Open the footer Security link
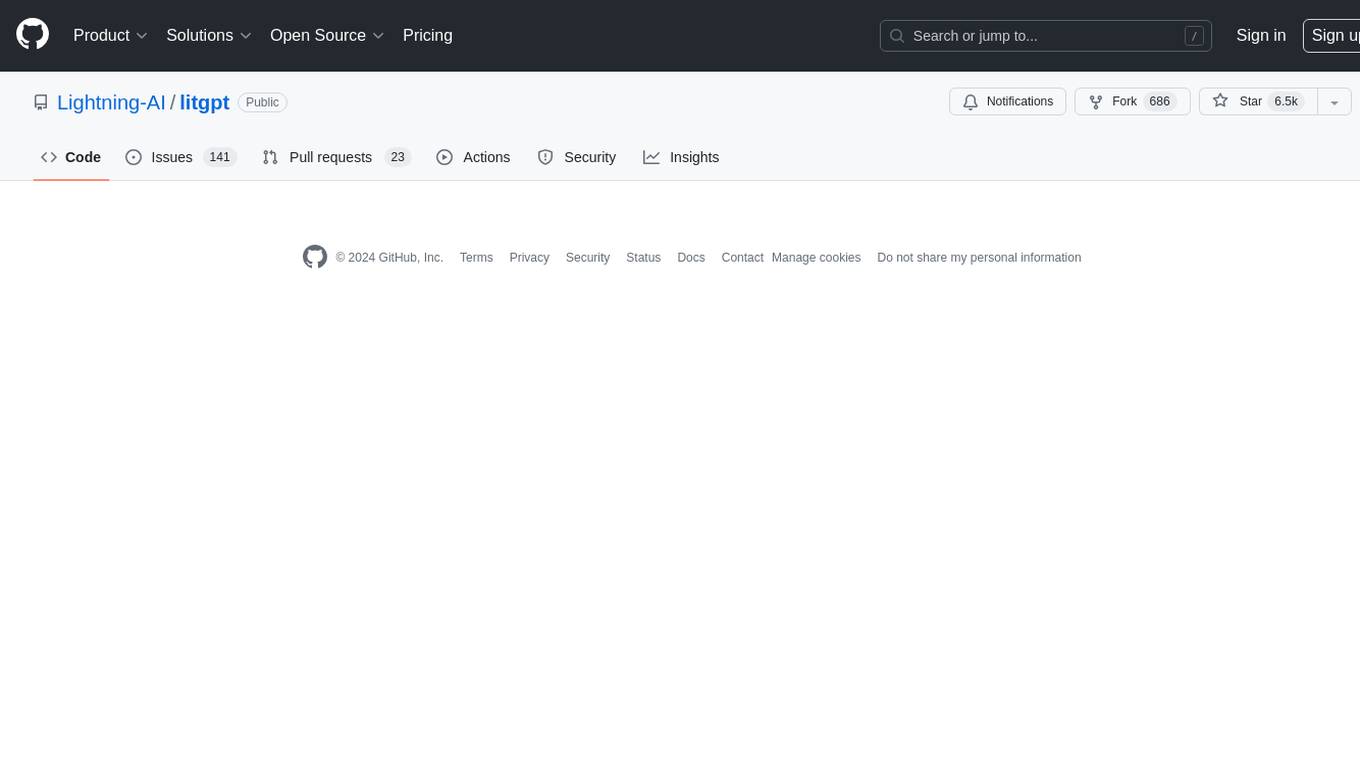 point(588,258)
